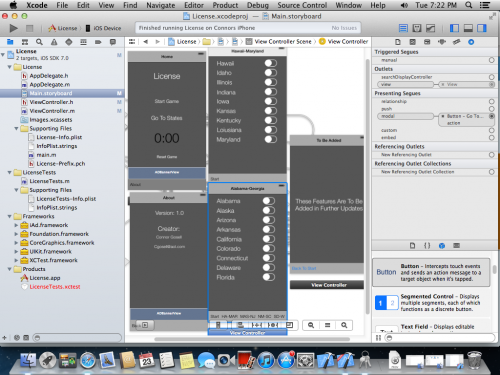Toggle the Hawaii switch
This screenshot has width=500, height=375.
coord(271,63)
